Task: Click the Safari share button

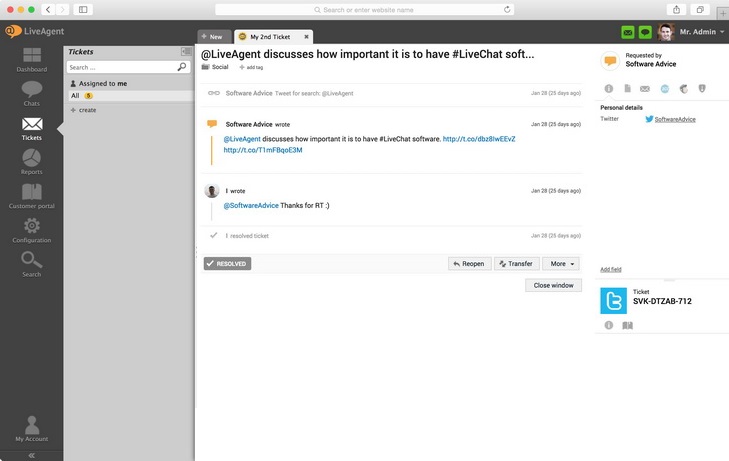Action: point(676,9)
